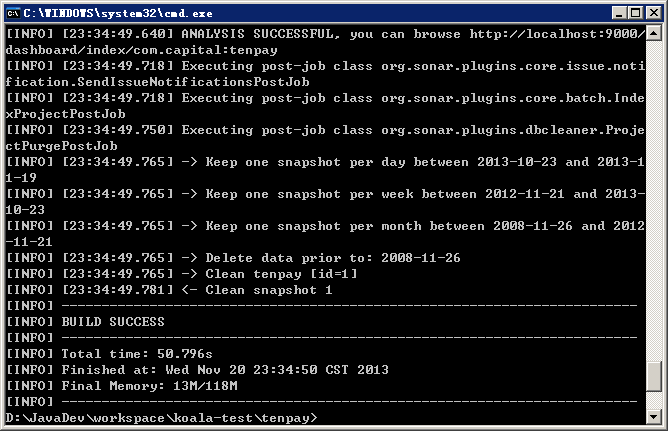The height and width of the screenshot is (431, 668).
Task: Click the command prompt after tenpay>
Action: click(x=324, y=418)
